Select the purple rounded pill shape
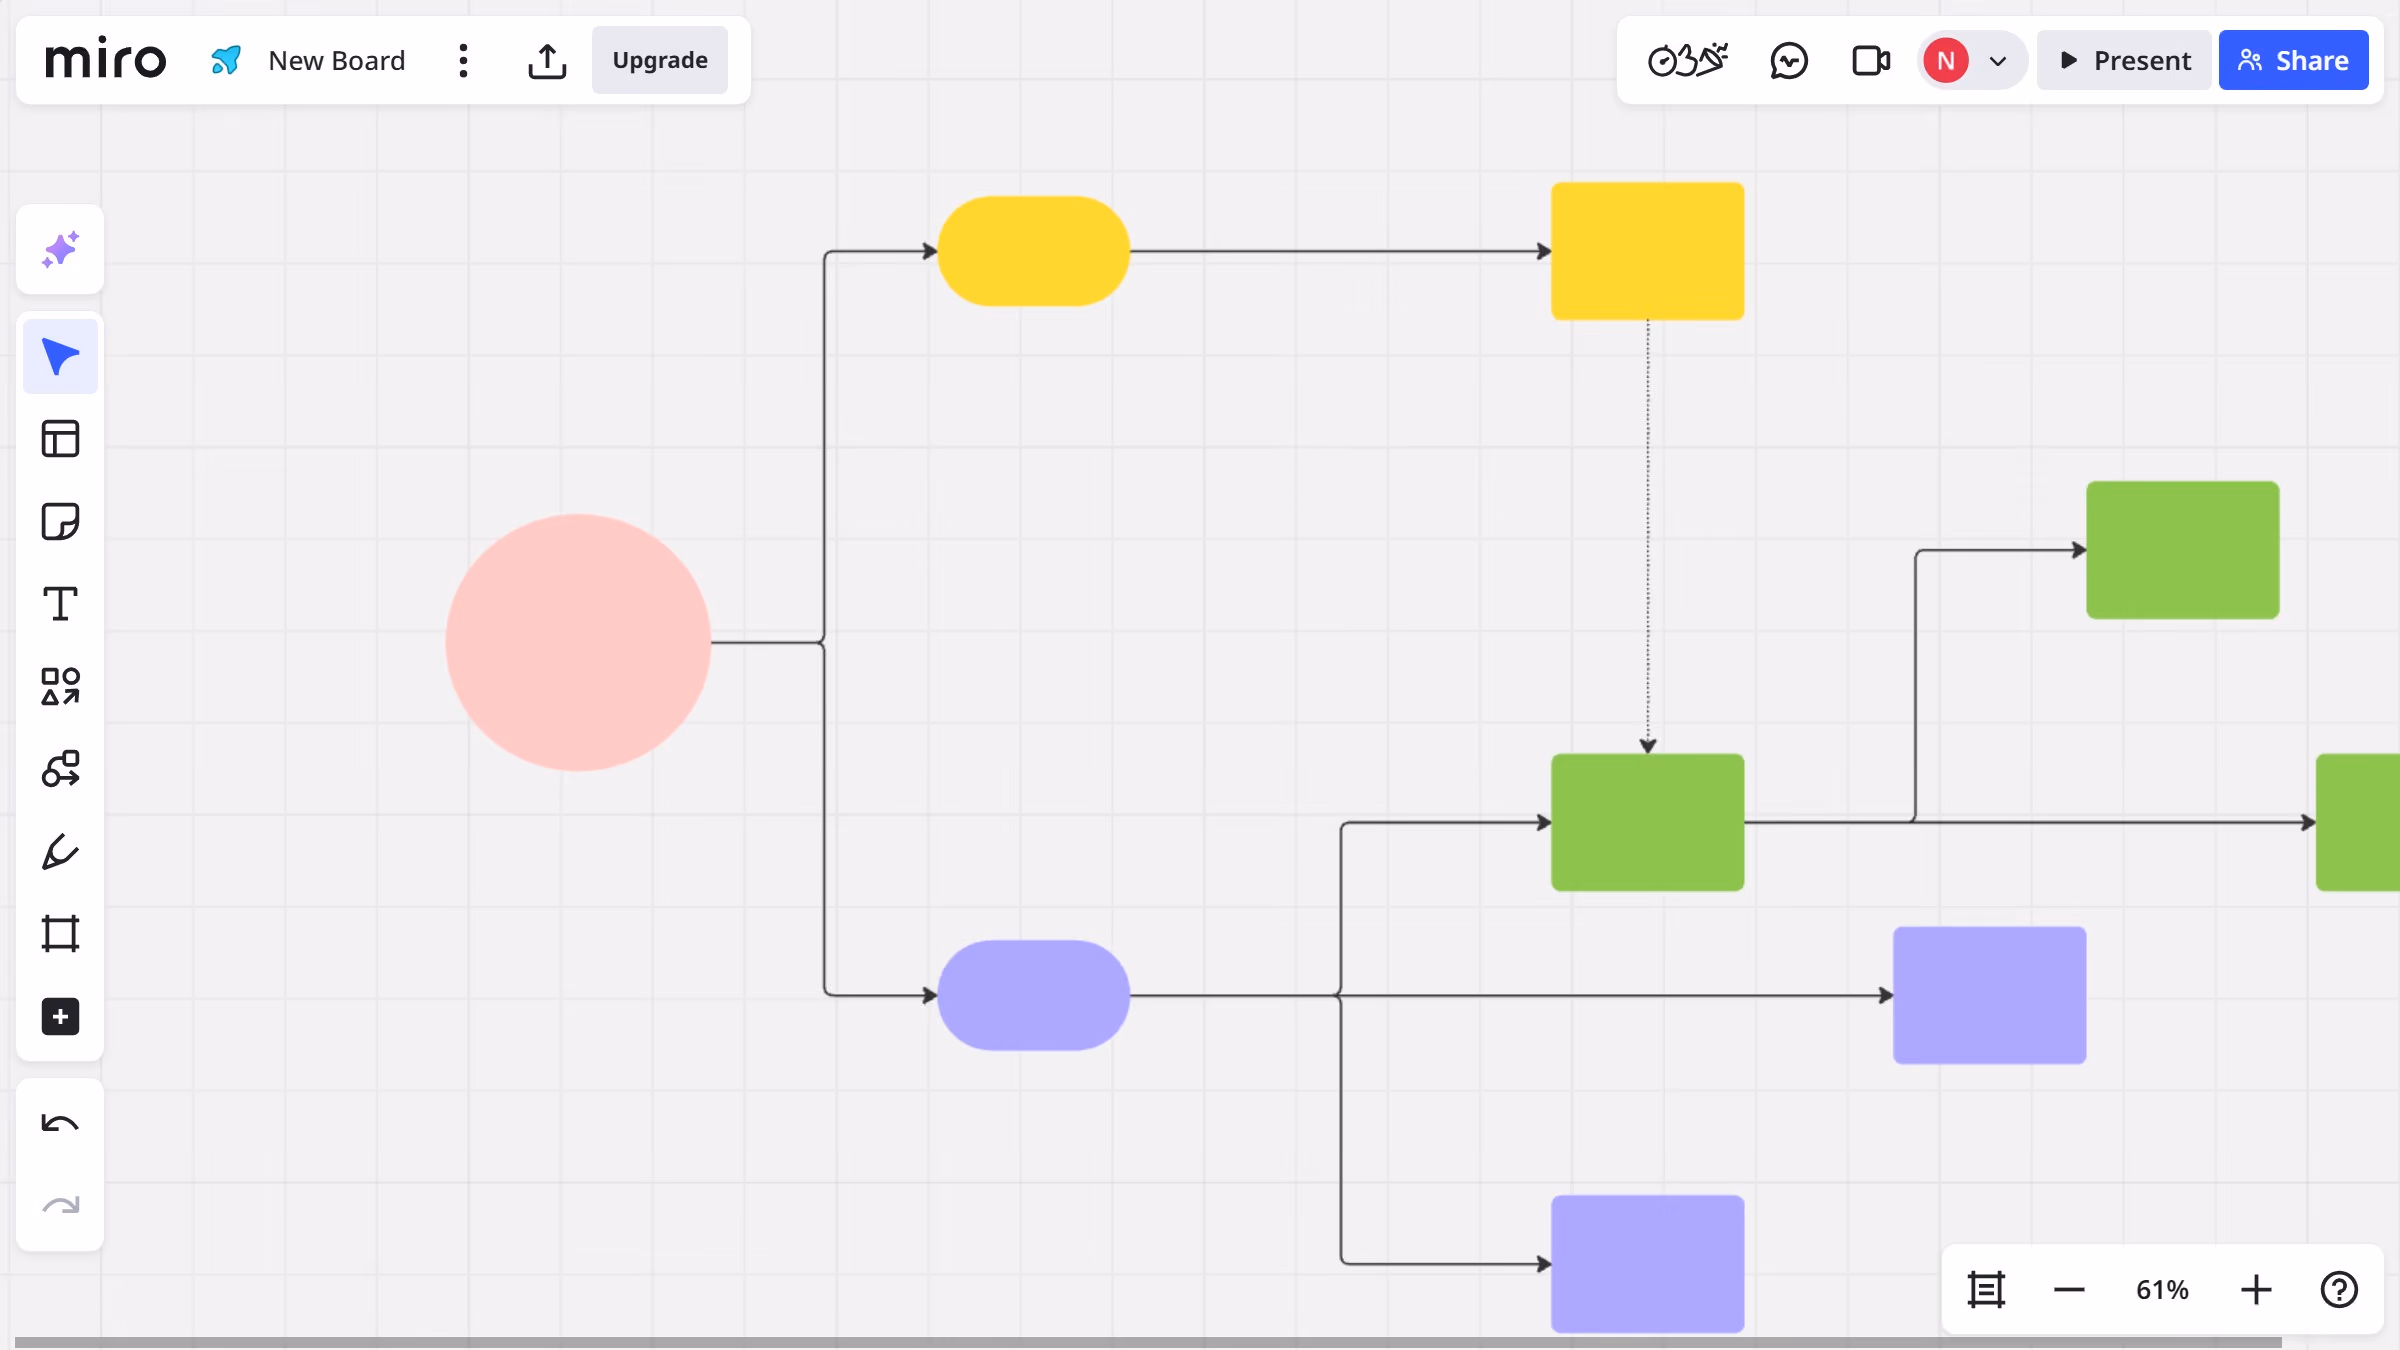The image size is (2400, 1350). pyautogui.click(x=1033, y=995)
